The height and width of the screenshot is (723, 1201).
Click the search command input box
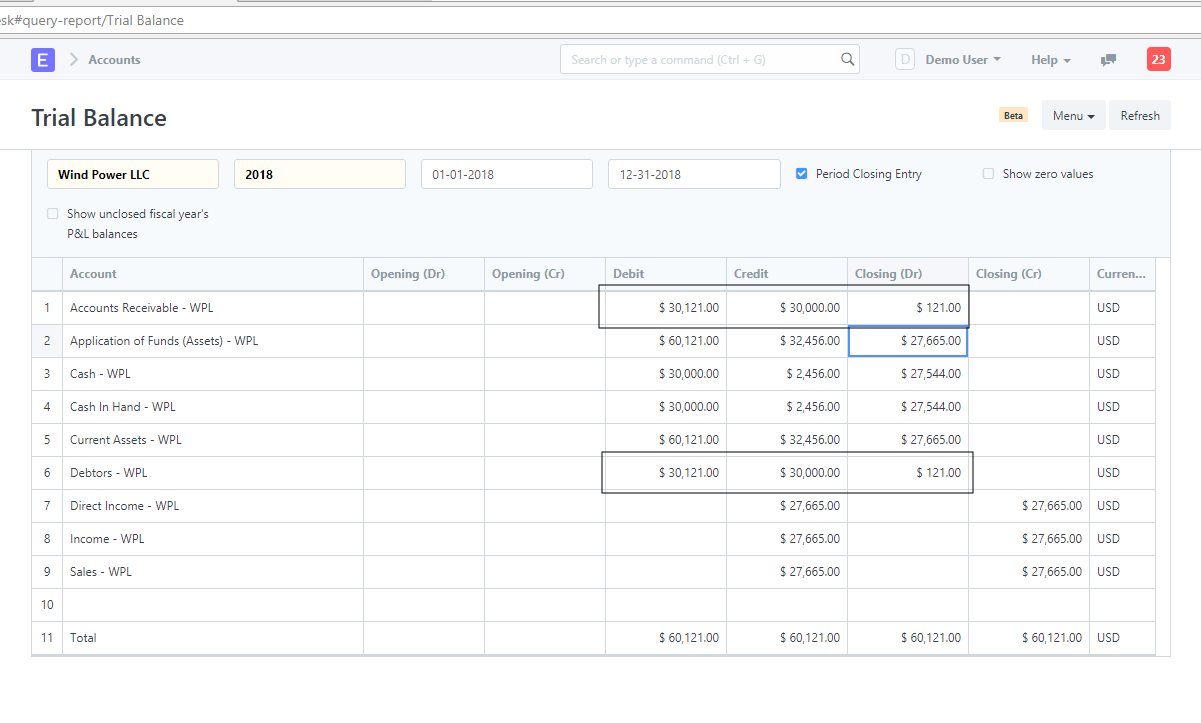click(700, 59)
